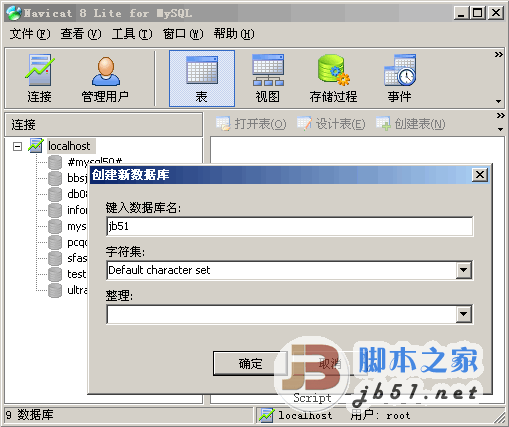Image resolution: width=509 pixels, height=427 pixels.
Task: Click the Create Table (创建表) button
Action: pyautogui.click(x=411, y=124)
